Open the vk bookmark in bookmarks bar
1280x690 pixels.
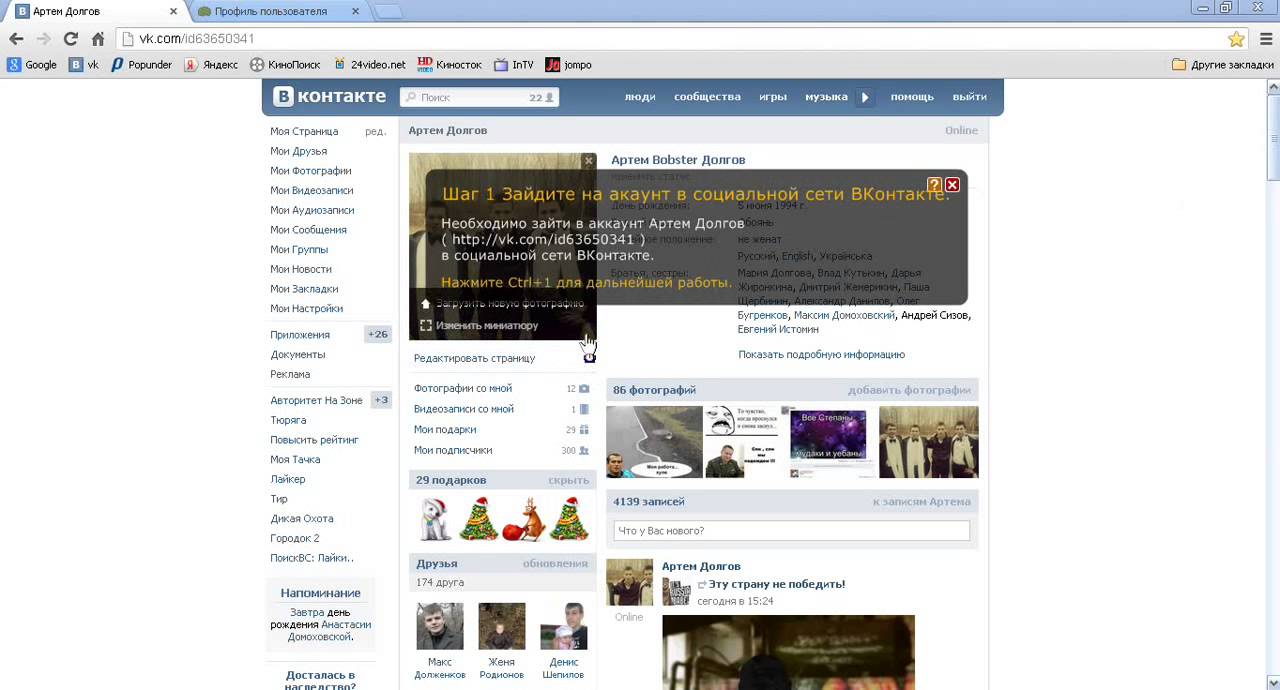tap(84, 65)
